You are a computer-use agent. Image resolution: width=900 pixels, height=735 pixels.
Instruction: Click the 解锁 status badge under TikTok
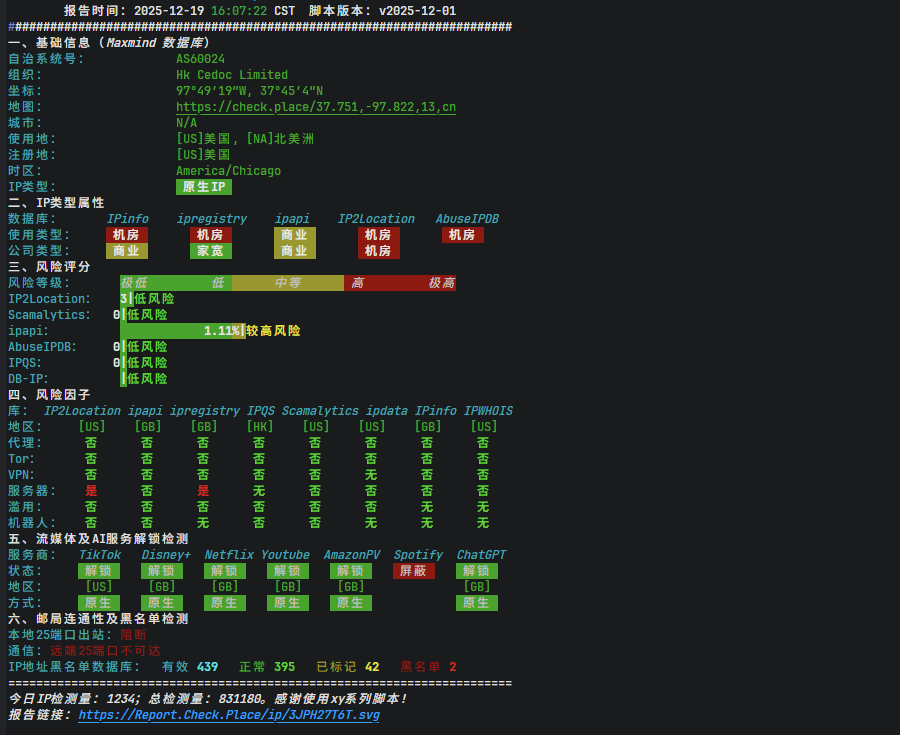coord(99,571)
